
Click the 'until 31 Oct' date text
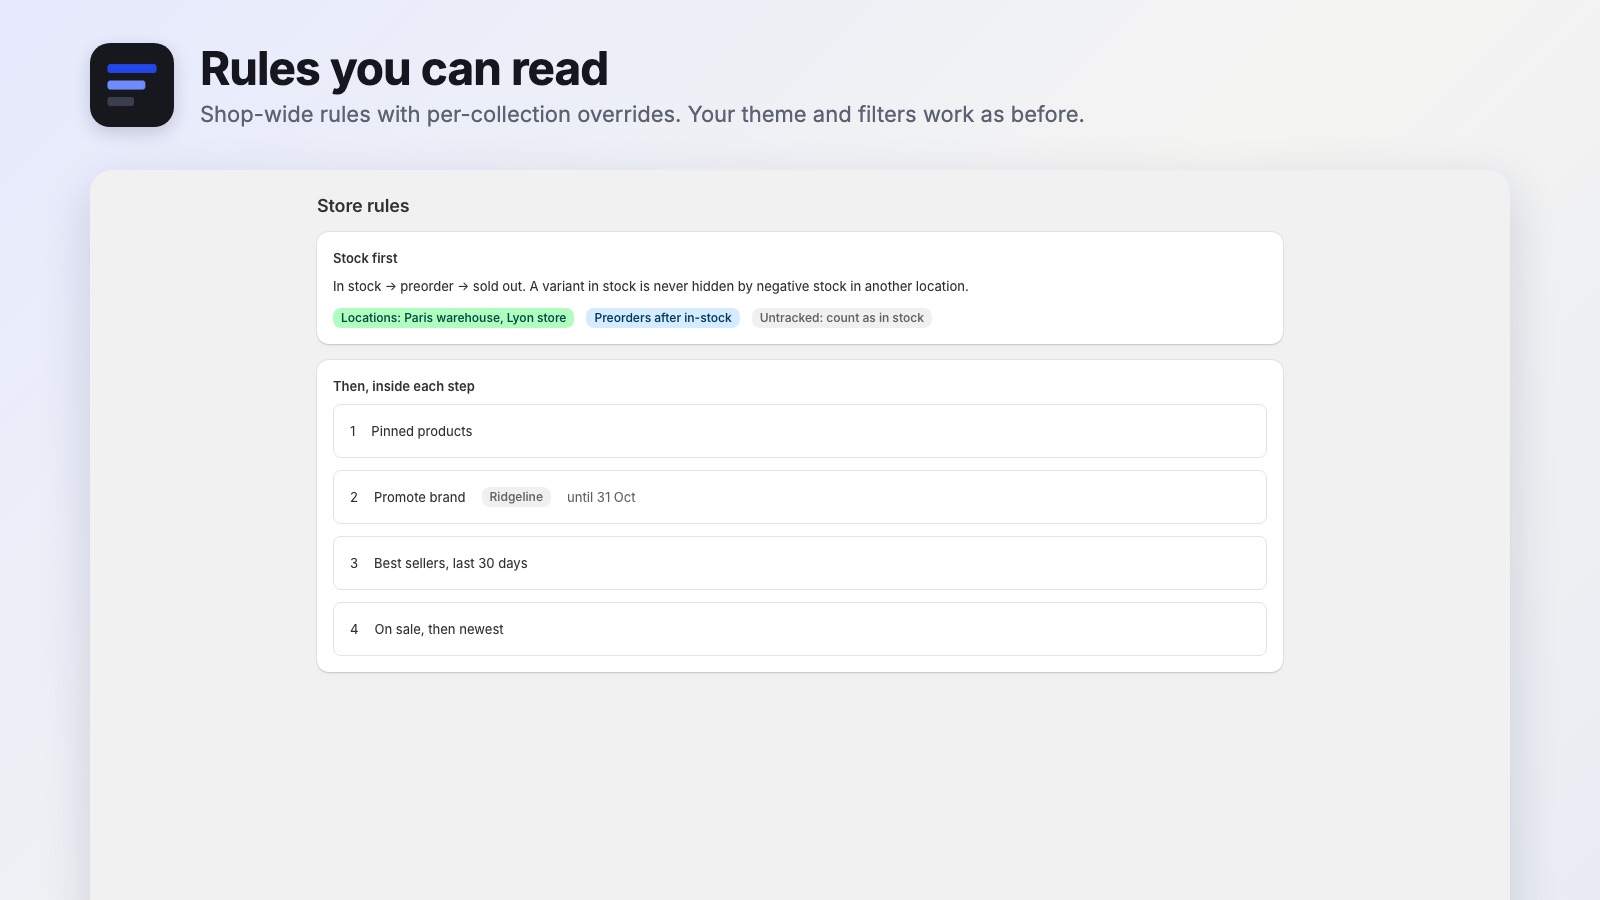point(601,497)
